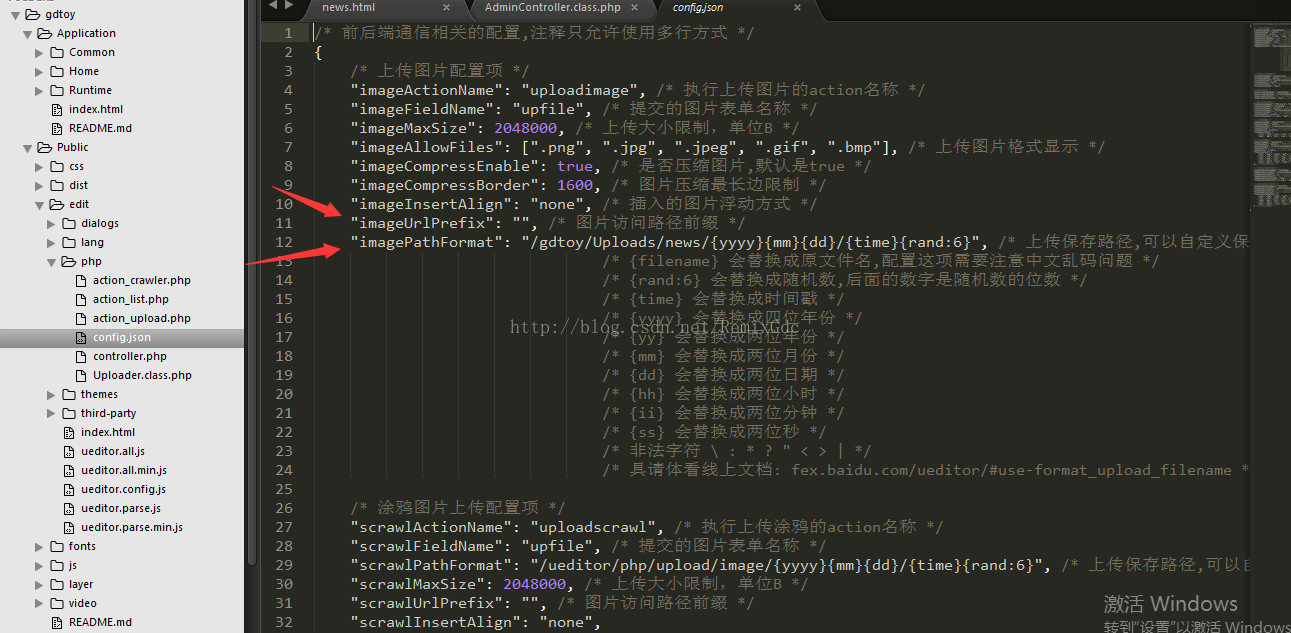Go to next tab with right arrow
Screen dimensions: 1291x633
(288, 6)
